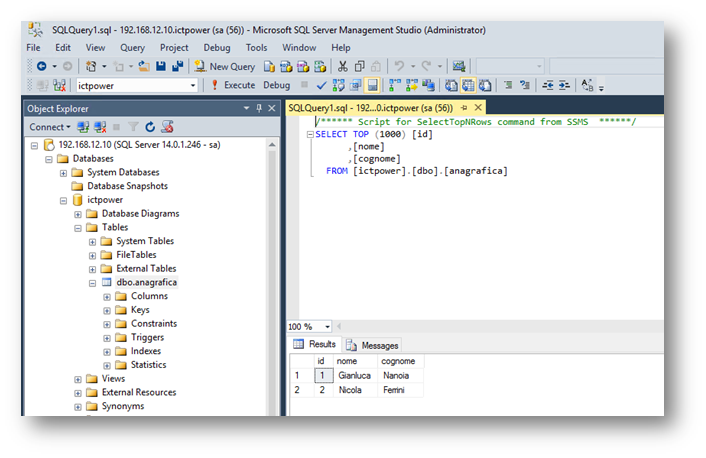706x458 pixels.
Task: Click the Query Options icon
Action: click(356, 85)
